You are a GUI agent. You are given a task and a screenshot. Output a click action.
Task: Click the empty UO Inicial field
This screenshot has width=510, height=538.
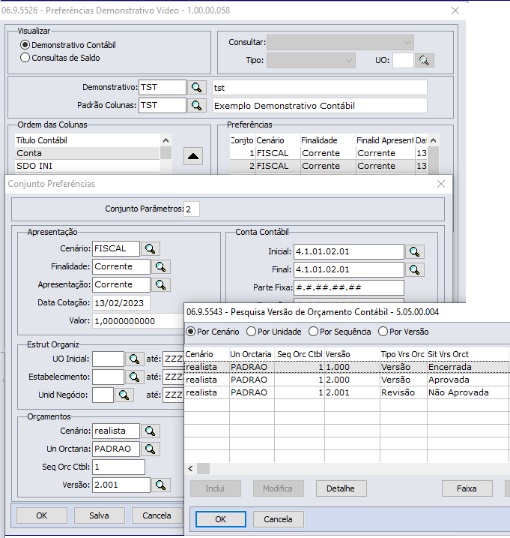pyautogui.click(x=108, y=359)
